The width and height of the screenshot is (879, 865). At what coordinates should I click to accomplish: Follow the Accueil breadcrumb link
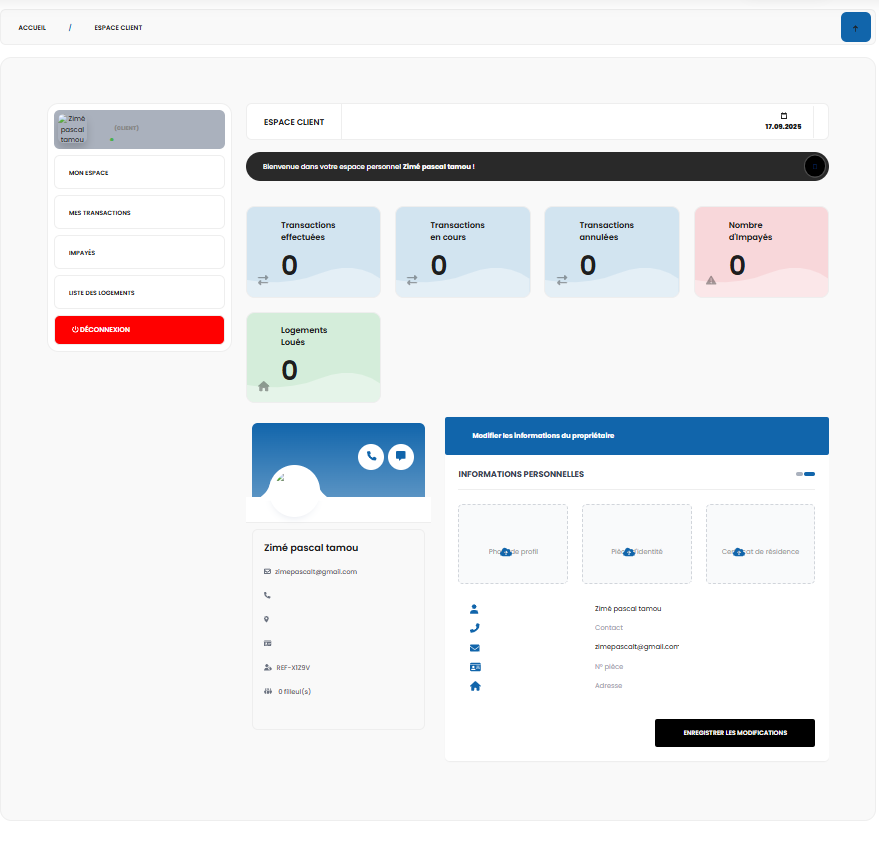32,28
